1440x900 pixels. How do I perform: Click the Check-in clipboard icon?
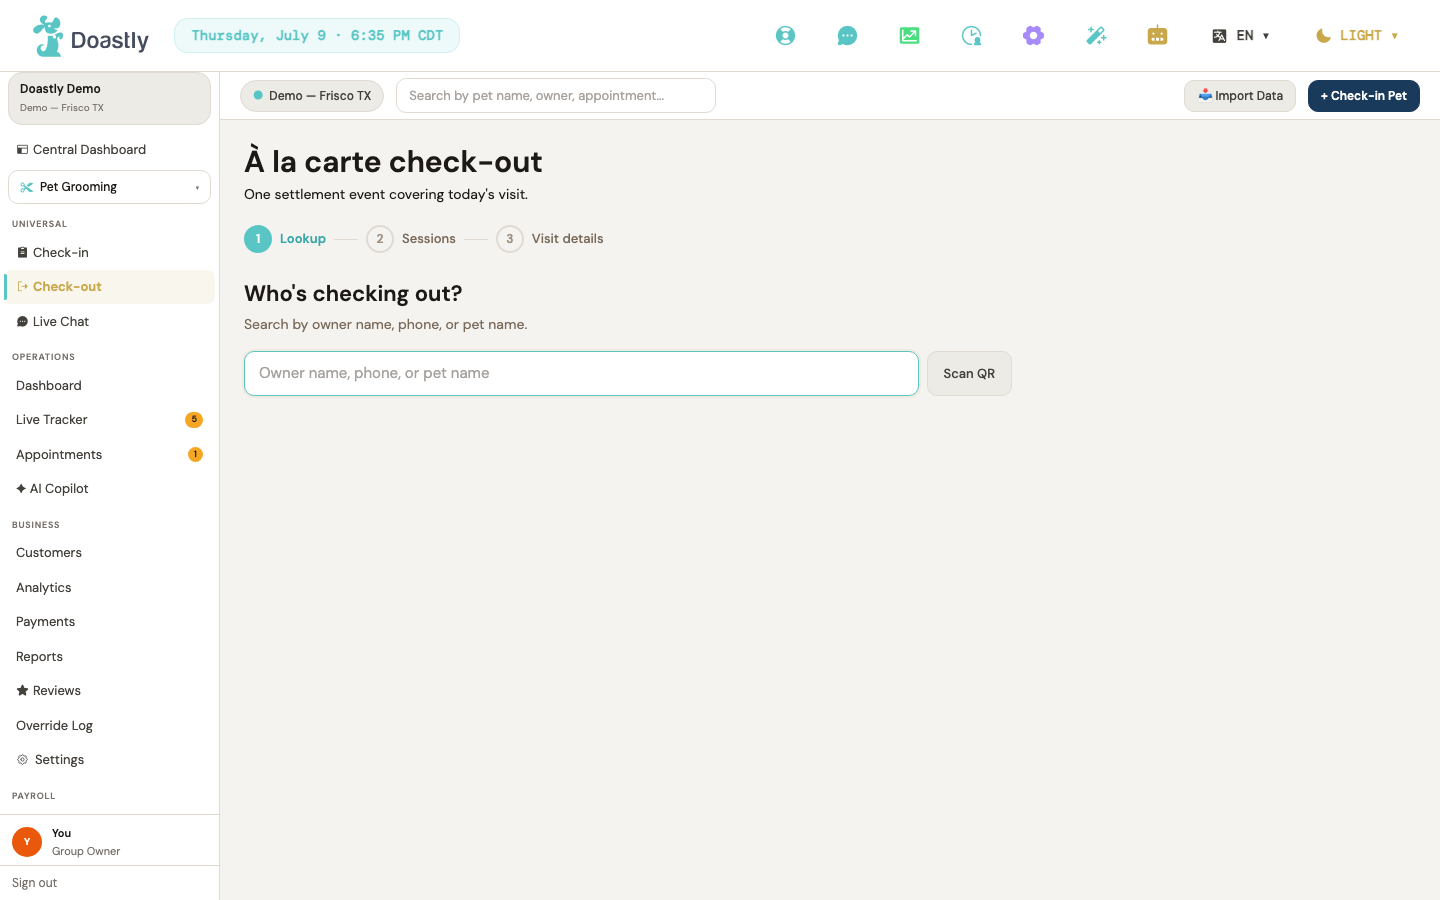point(22,253)
